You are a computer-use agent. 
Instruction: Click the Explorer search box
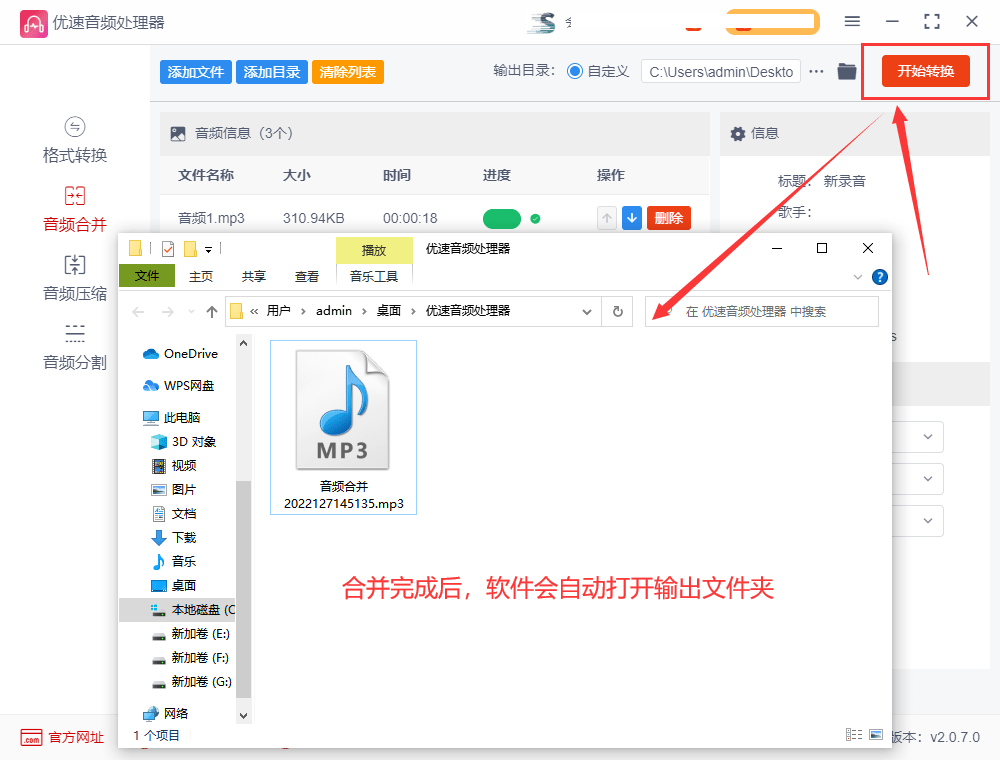[x=761, y=311]
